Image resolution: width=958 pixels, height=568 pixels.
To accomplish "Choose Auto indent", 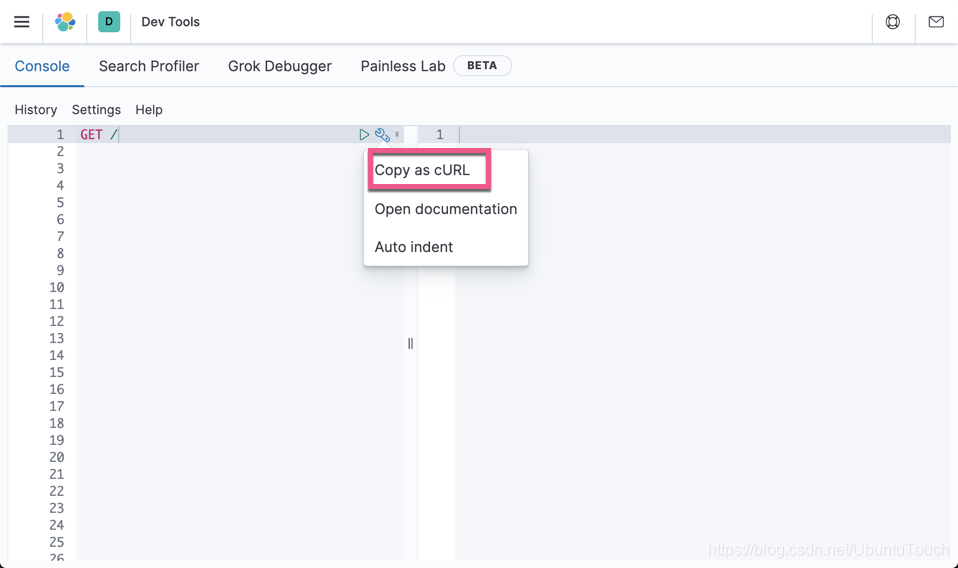I will 414,247.
